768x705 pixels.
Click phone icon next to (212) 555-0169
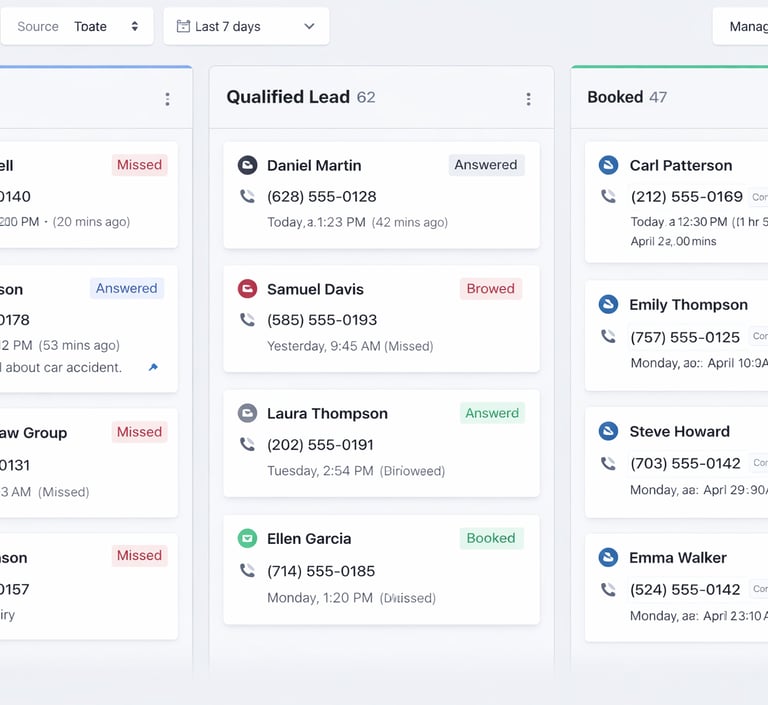click(608, 196)
